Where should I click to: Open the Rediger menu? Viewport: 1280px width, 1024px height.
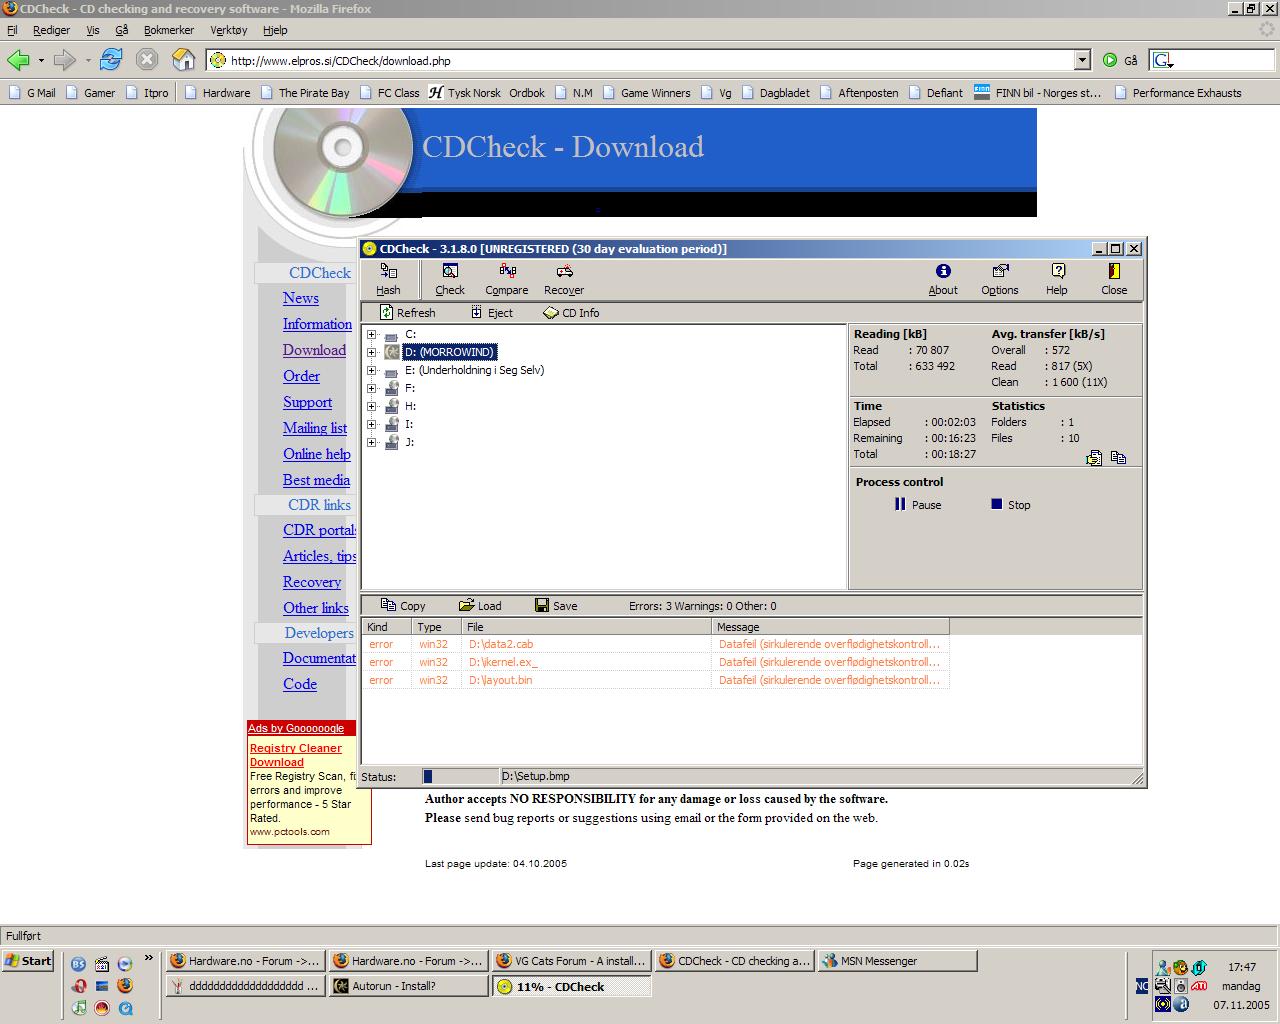pos(52,30)
